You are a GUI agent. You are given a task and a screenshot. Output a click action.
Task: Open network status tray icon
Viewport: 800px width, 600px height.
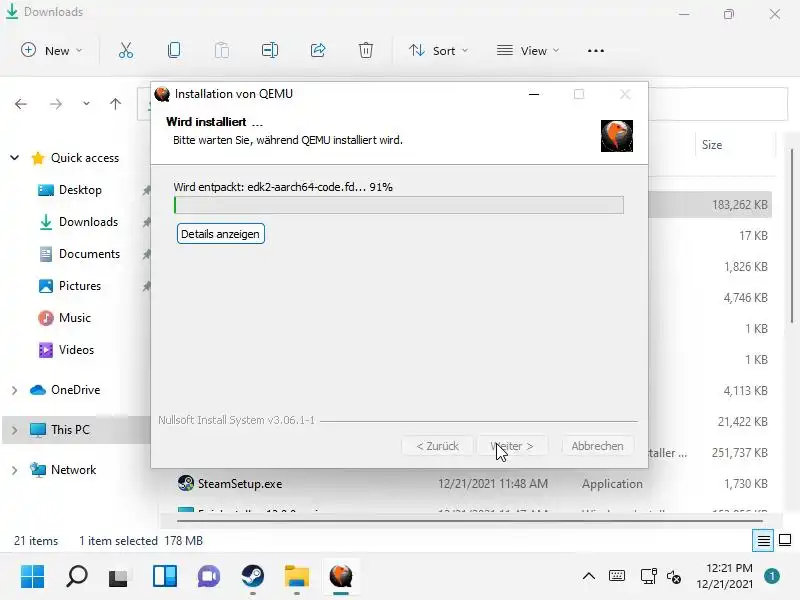tap(648, 577)
